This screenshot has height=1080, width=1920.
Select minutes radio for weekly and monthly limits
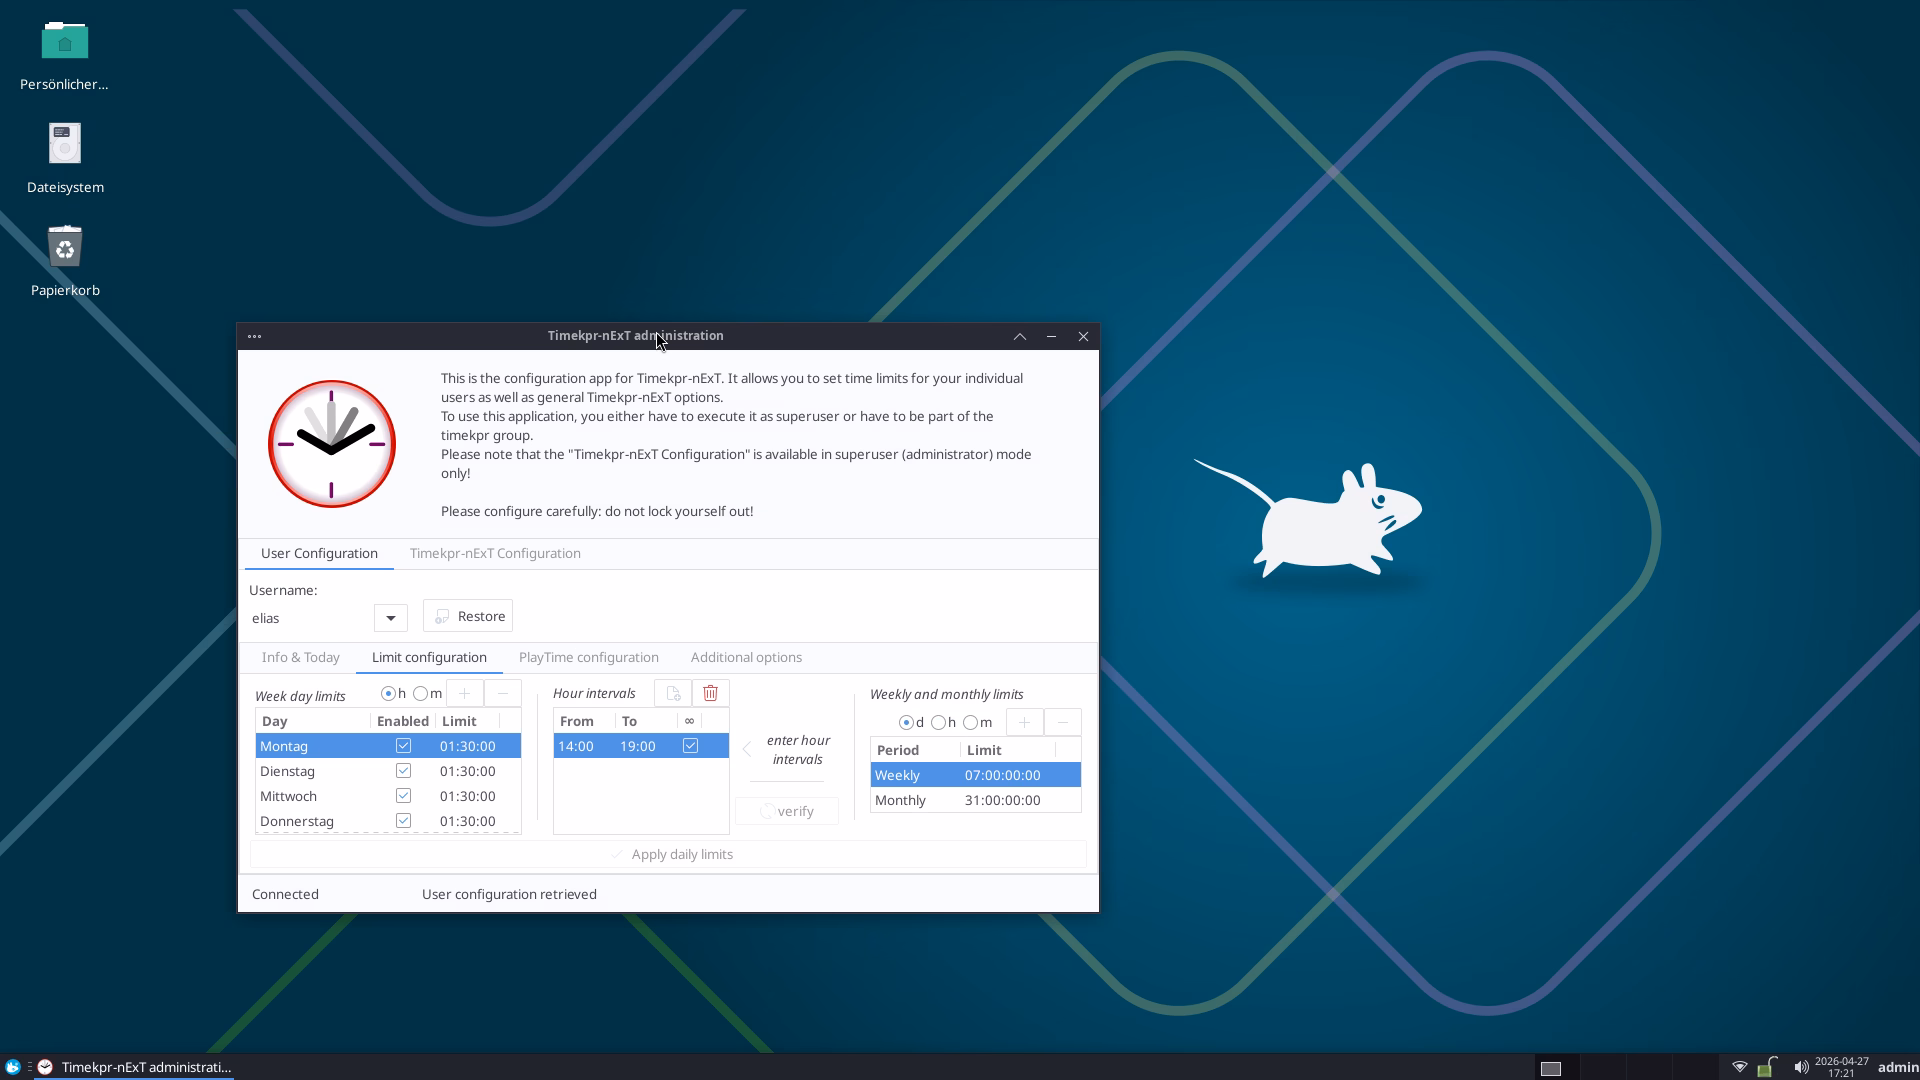pyautogui.click(x=977, y=723)
